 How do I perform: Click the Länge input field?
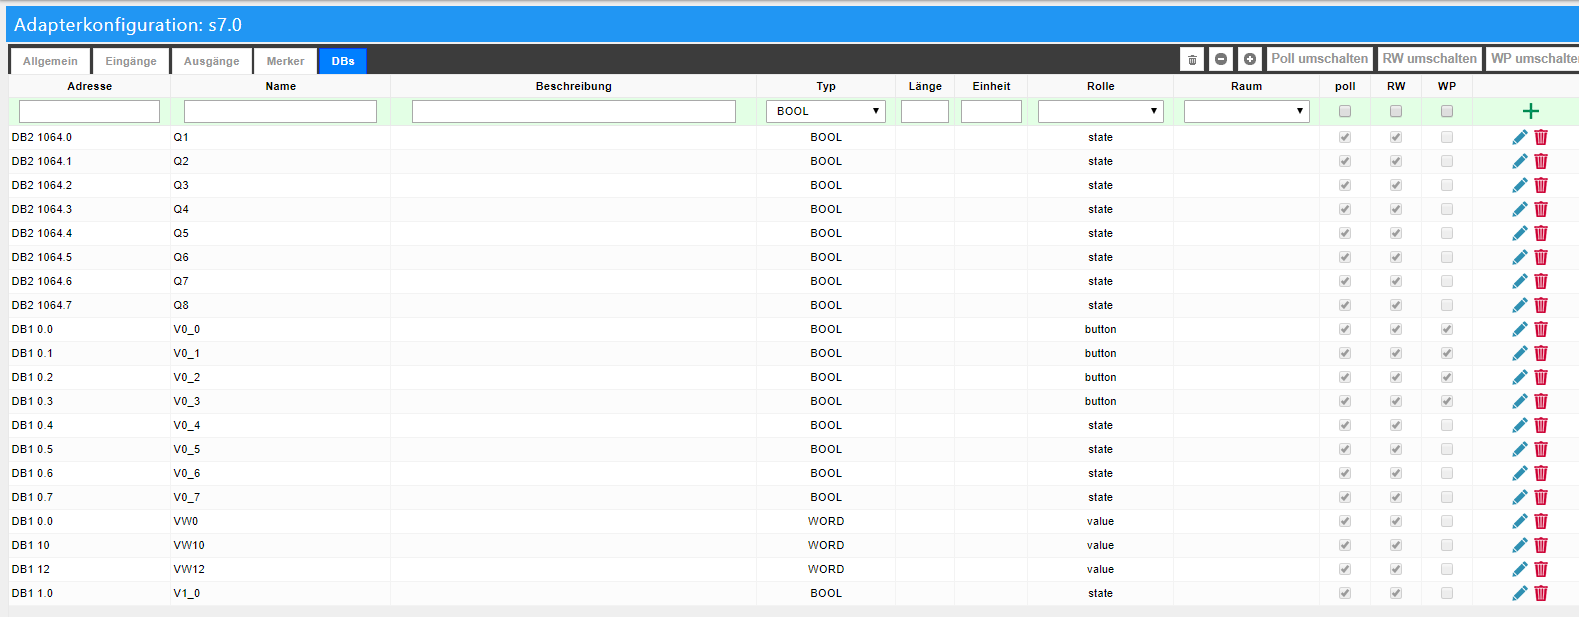pos(925,111)
